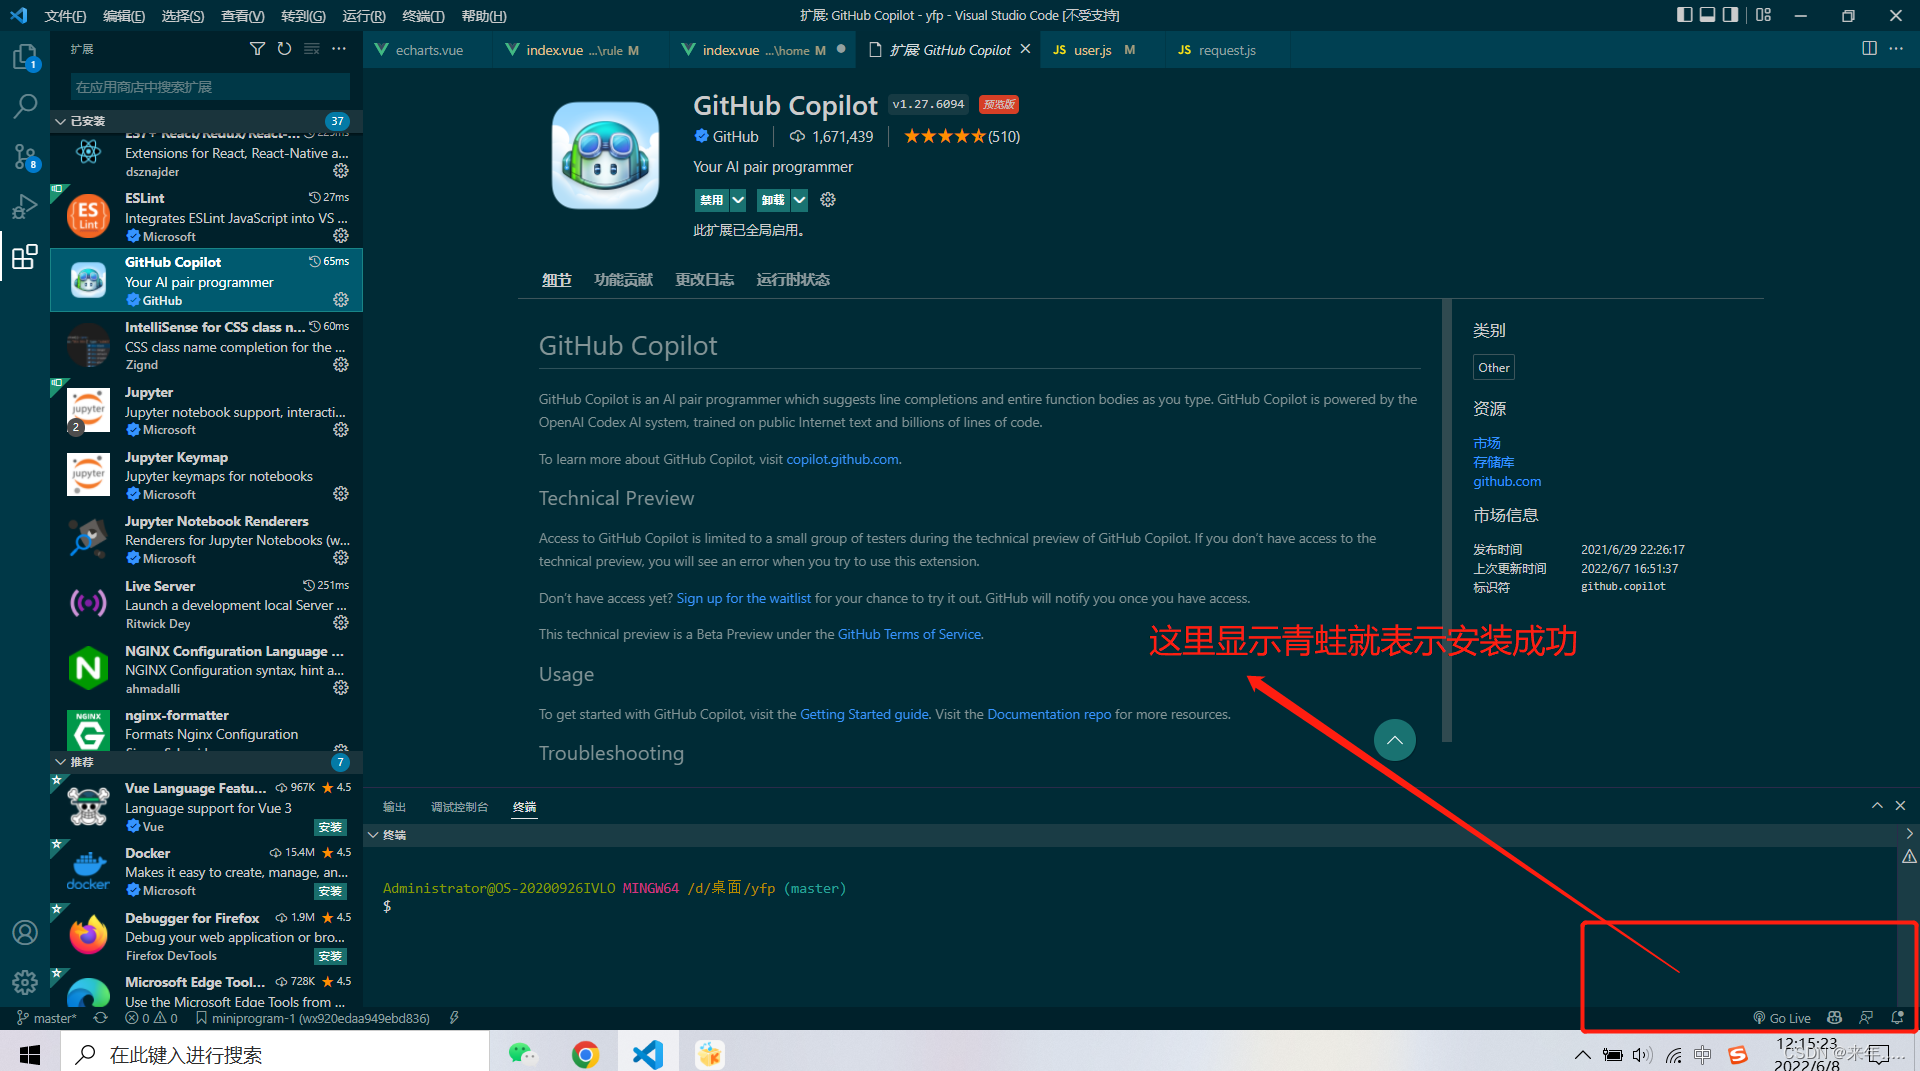Image resolution: width=1920 pixels, height=1071 pixels.
Task: Open editor more actions ellipsis
Action: click(x=1896, y=49)
